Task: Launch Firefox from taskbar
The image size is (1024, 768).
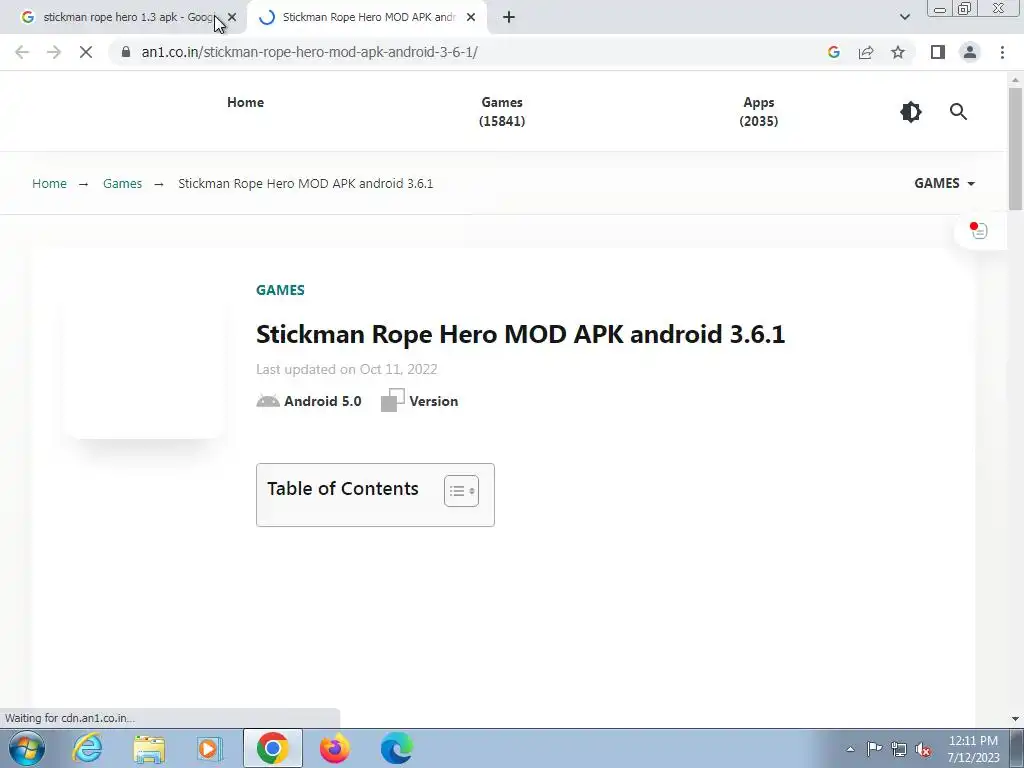Action: 334,748
